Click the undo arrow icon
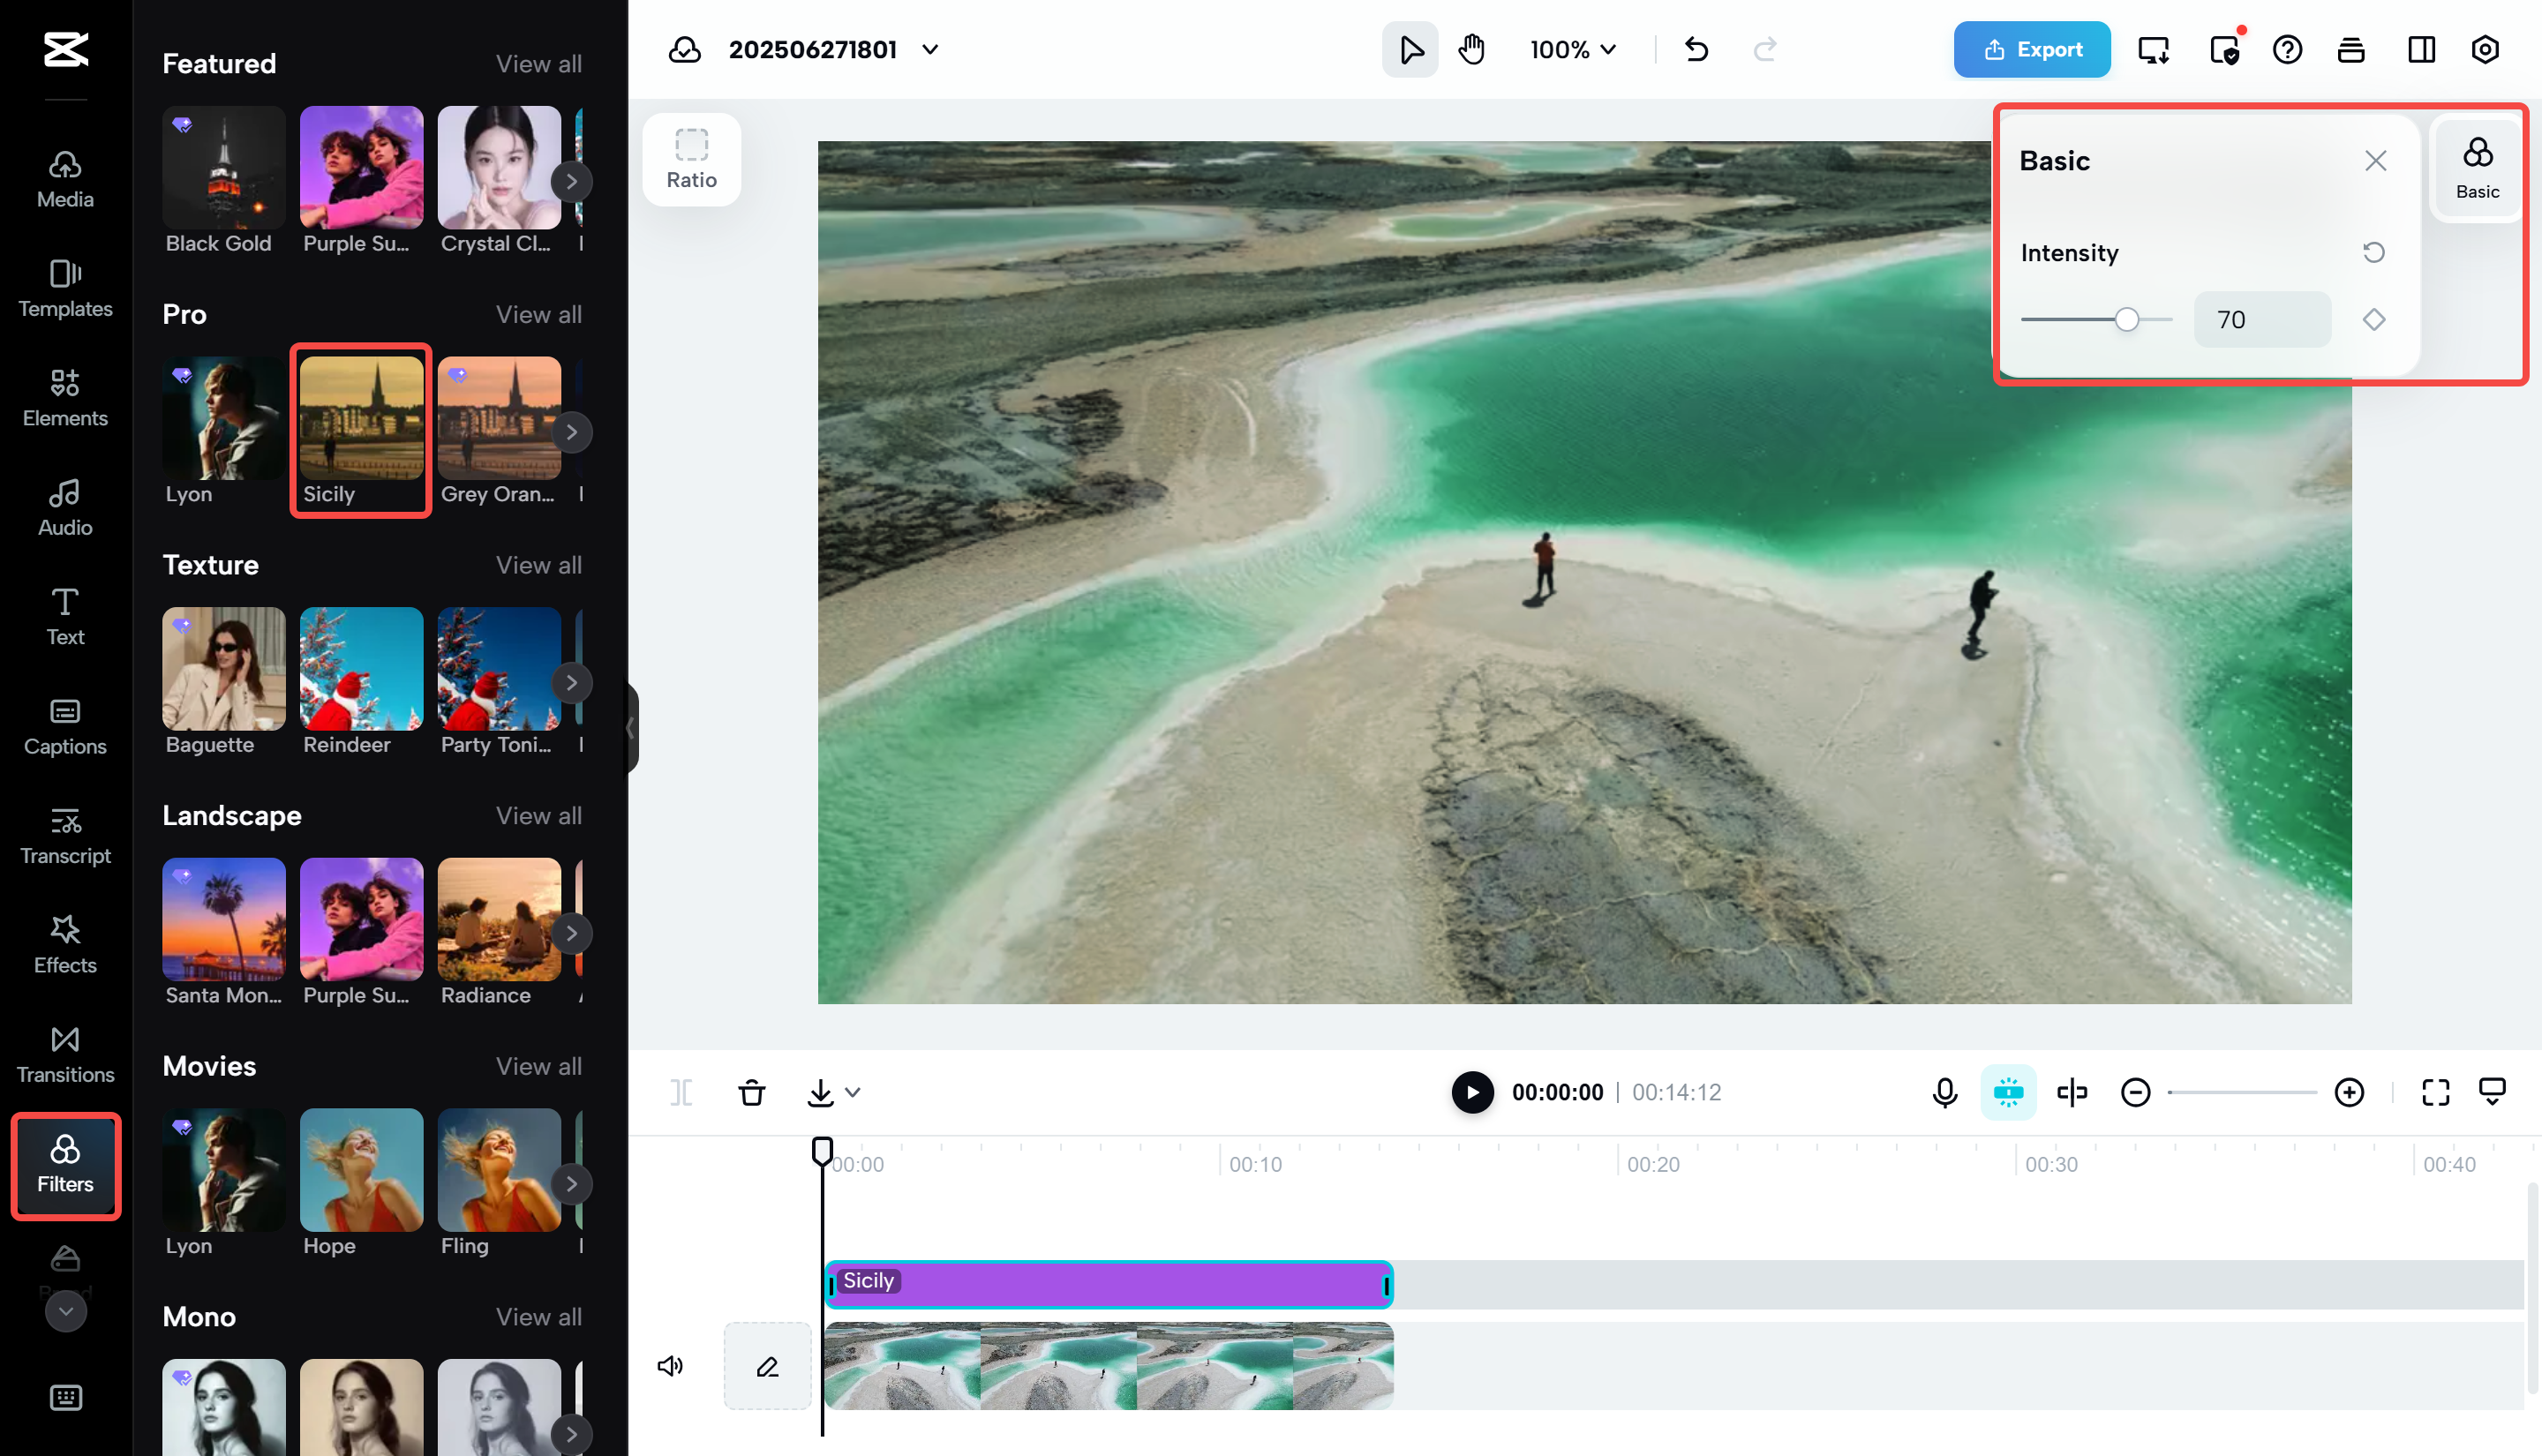2542x1456 pixels. (x=1697, y=49)
